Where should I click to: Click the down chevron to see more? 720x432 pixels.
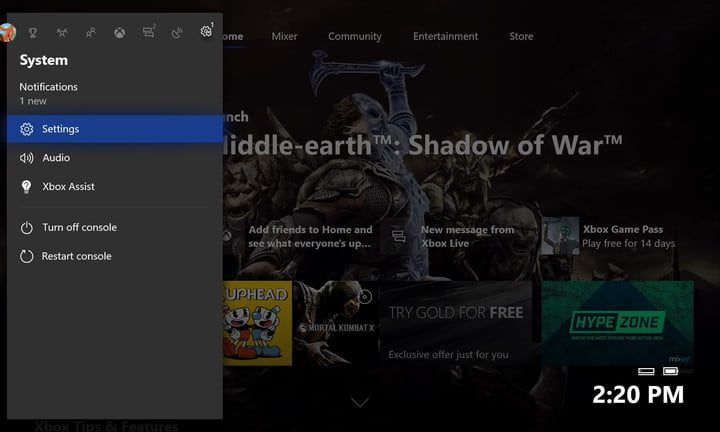(x=360, y=403)
